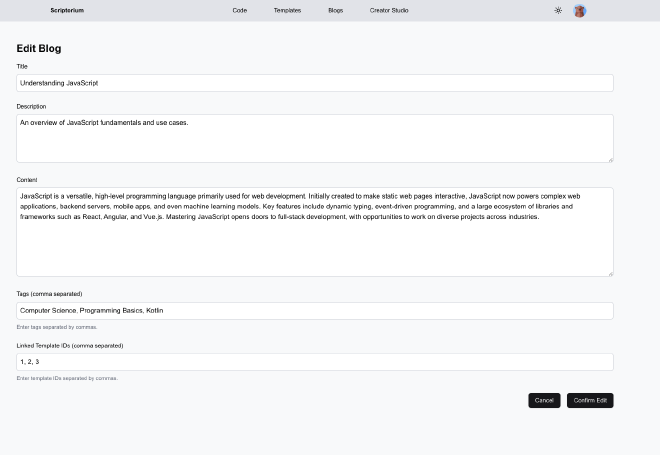The width and height of the screenshot is (660, 455).
Task: Go to the Templates page
Action: pyautogui.click(x=287, y=11)
